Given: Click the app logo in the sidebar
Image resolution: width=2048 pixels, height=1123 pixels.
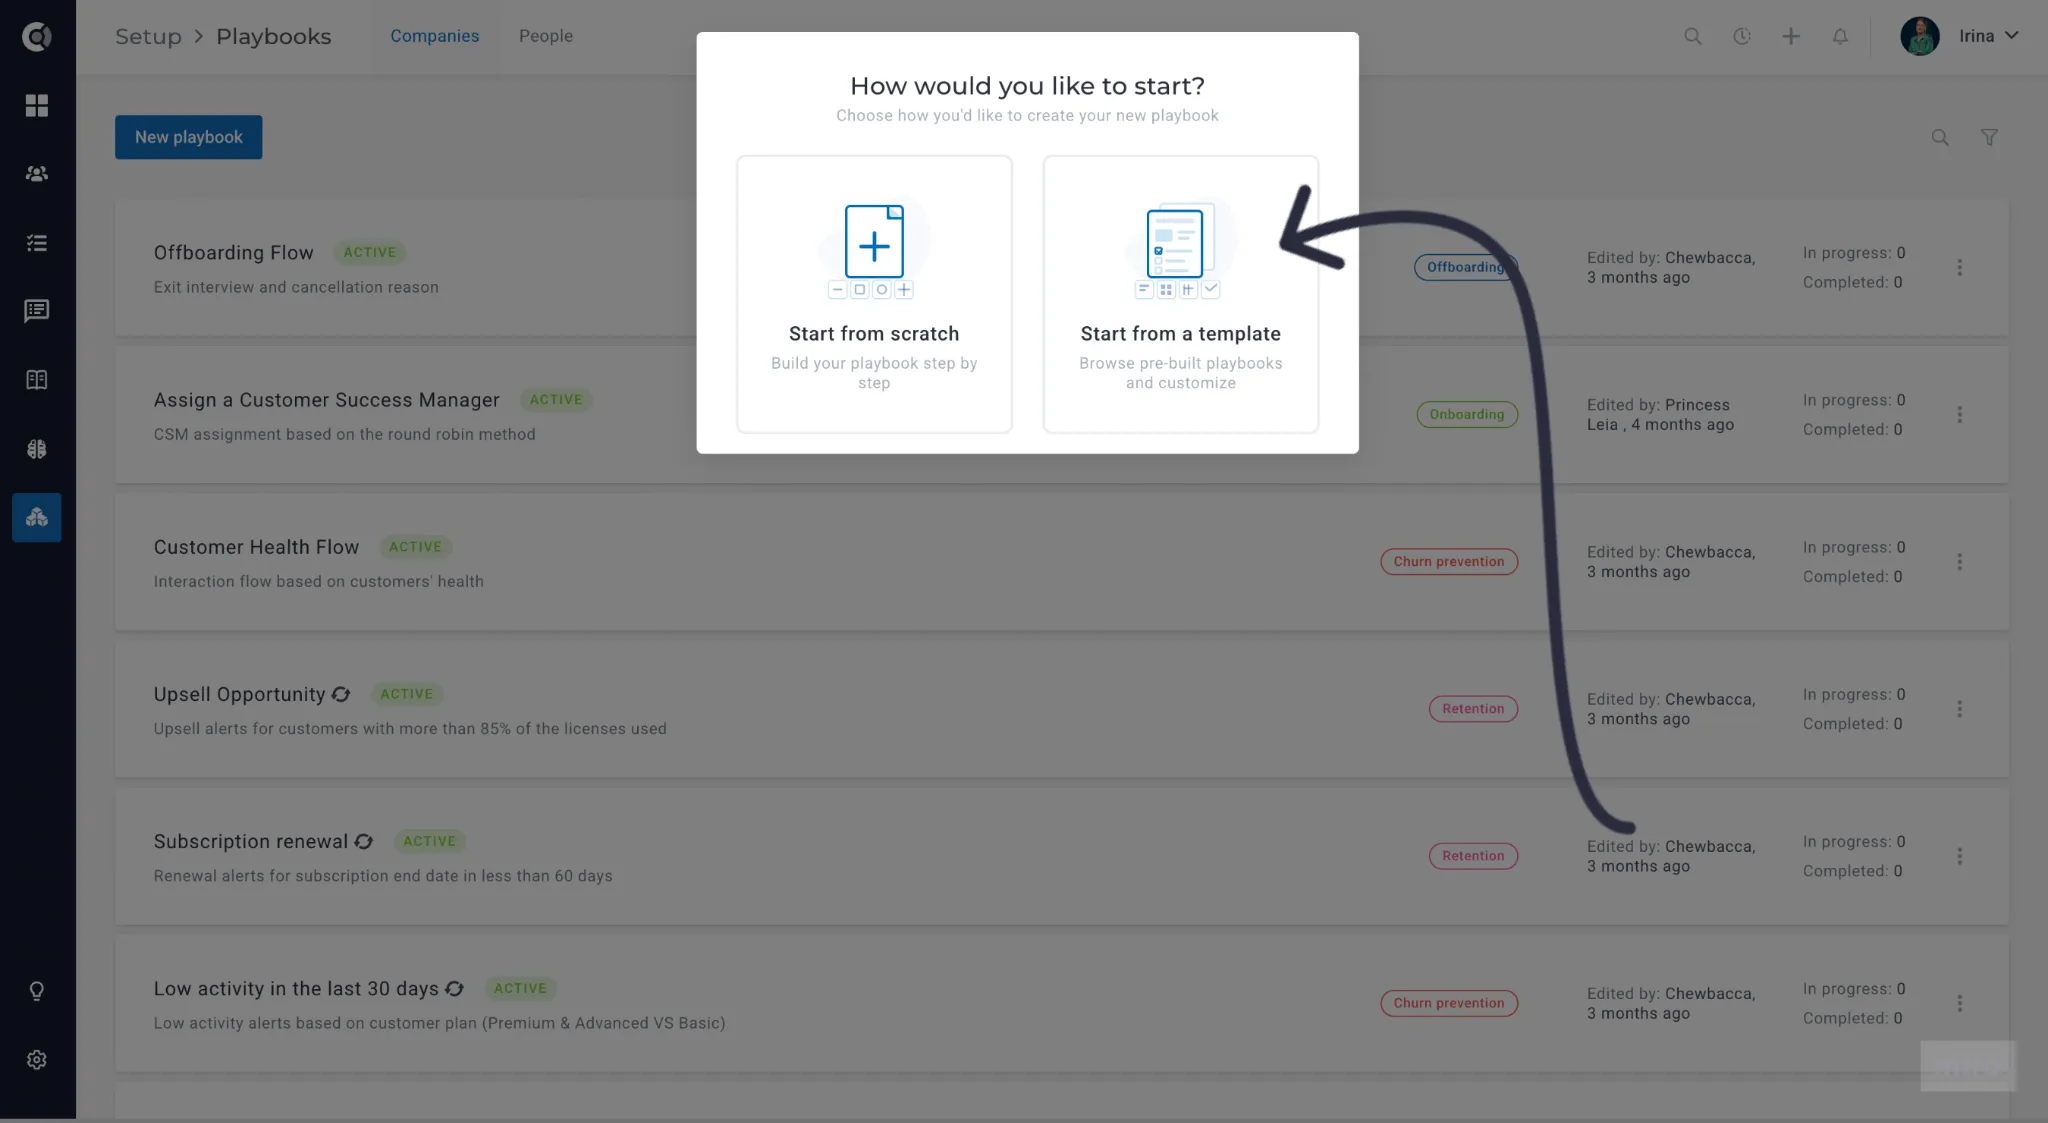Looking at the screenshot, I should tap(37, 37).
